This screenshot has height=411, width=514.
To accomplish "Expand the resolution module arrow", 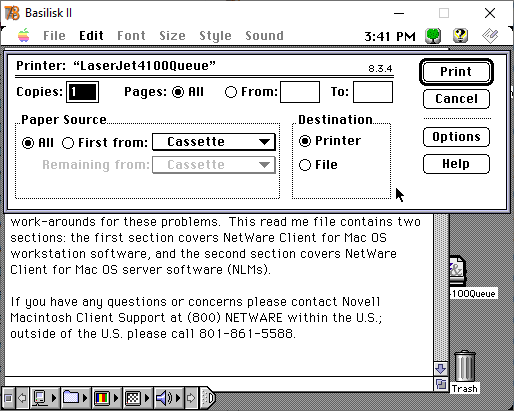I will coord(147,398).
